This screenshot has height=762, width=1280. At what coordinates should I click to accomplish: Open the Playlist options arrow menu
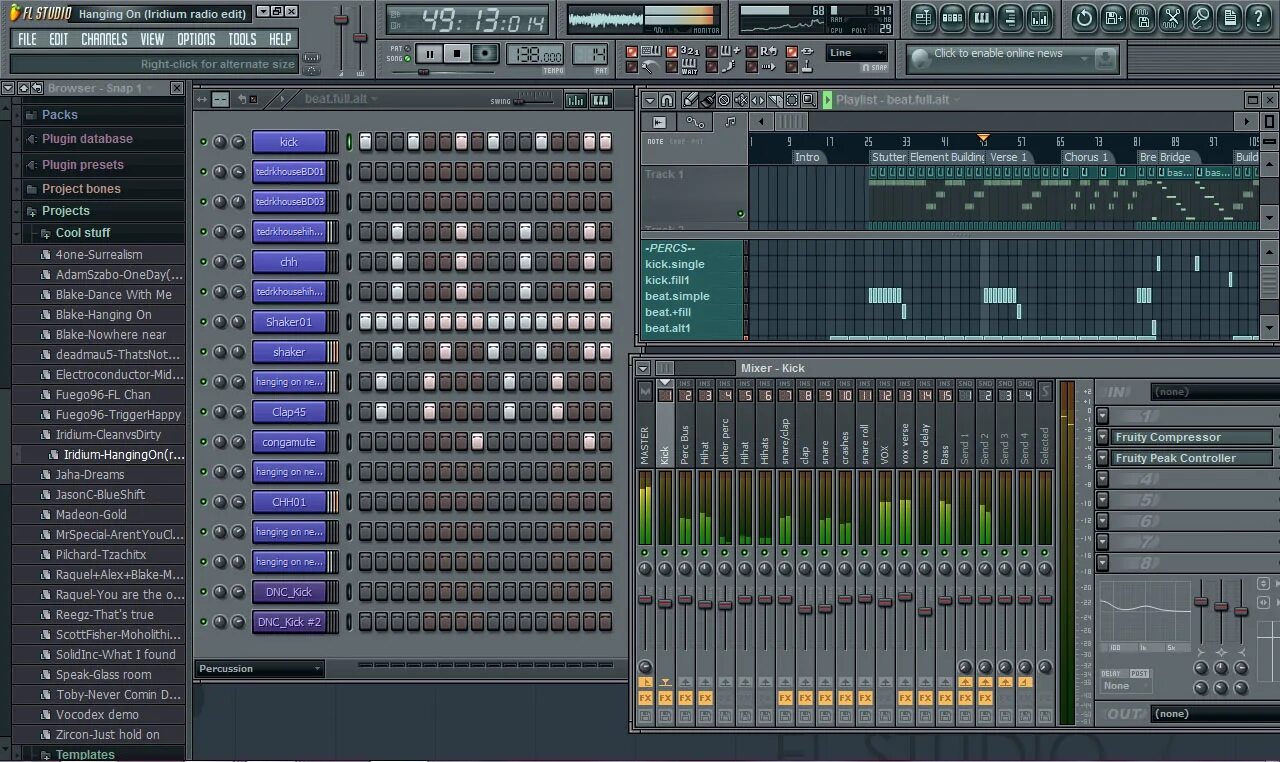click(x=649, y=100)
